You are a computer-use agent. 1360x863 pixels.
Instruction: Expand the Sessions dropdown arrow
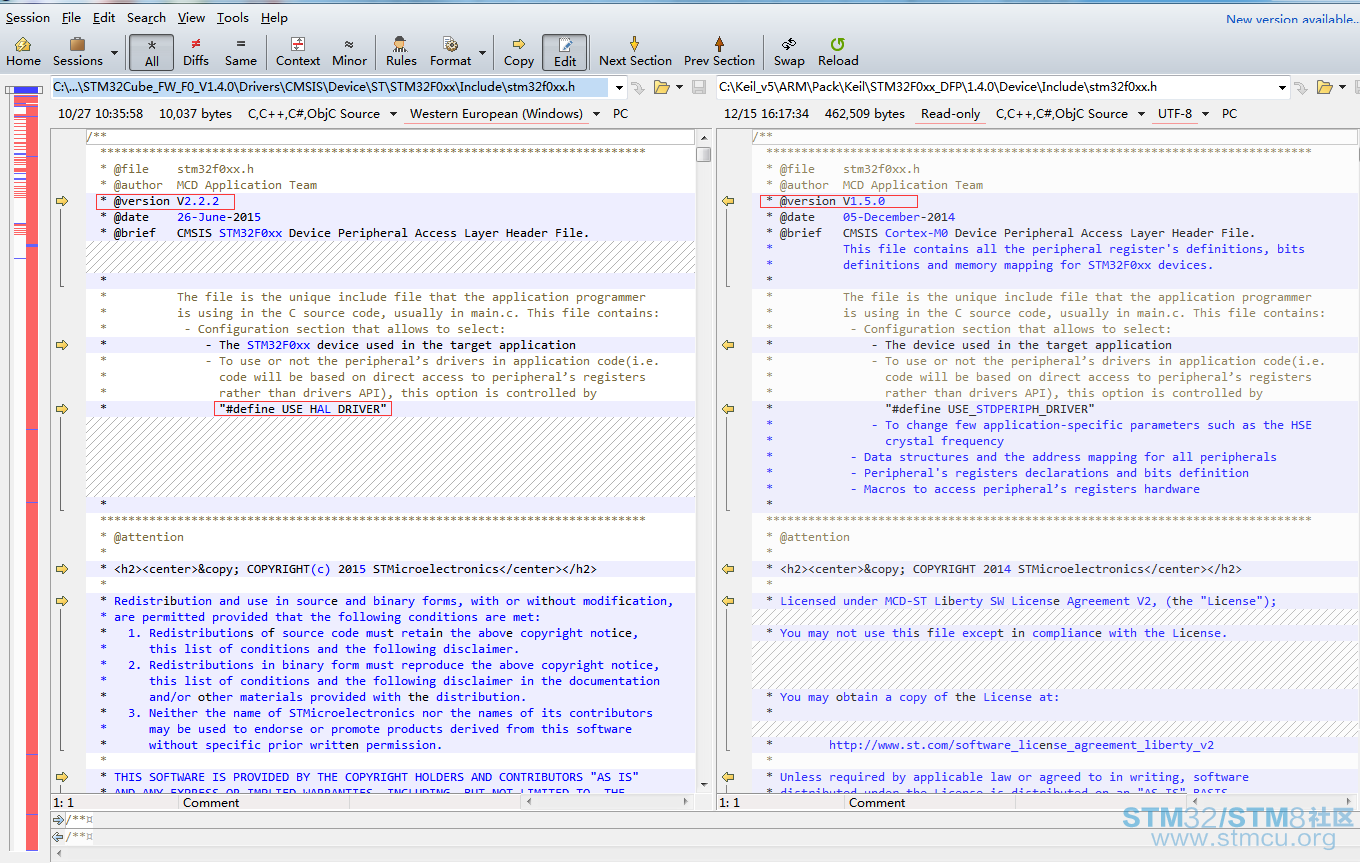pyautogui.click(x=114, y=53)
